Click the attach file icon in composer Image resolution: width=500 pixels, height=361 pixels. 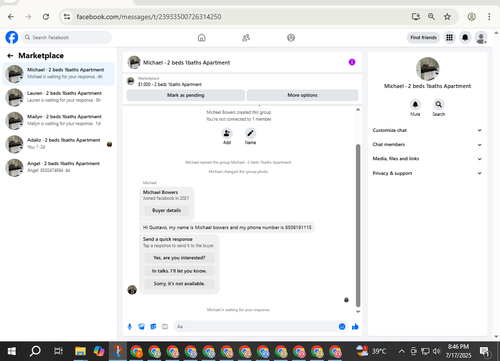click(x=141, y=327)
